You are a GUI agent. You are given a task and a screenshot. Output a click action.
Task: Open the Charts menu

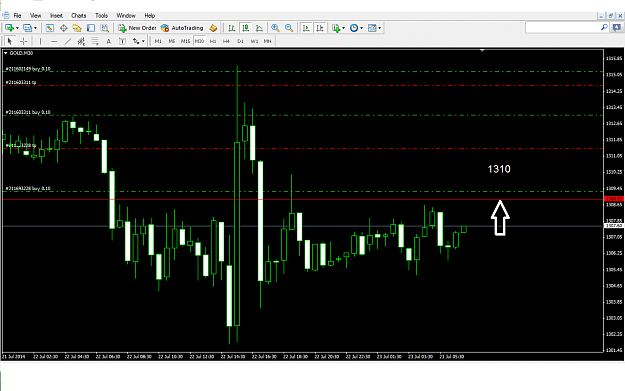pos(79,16)
